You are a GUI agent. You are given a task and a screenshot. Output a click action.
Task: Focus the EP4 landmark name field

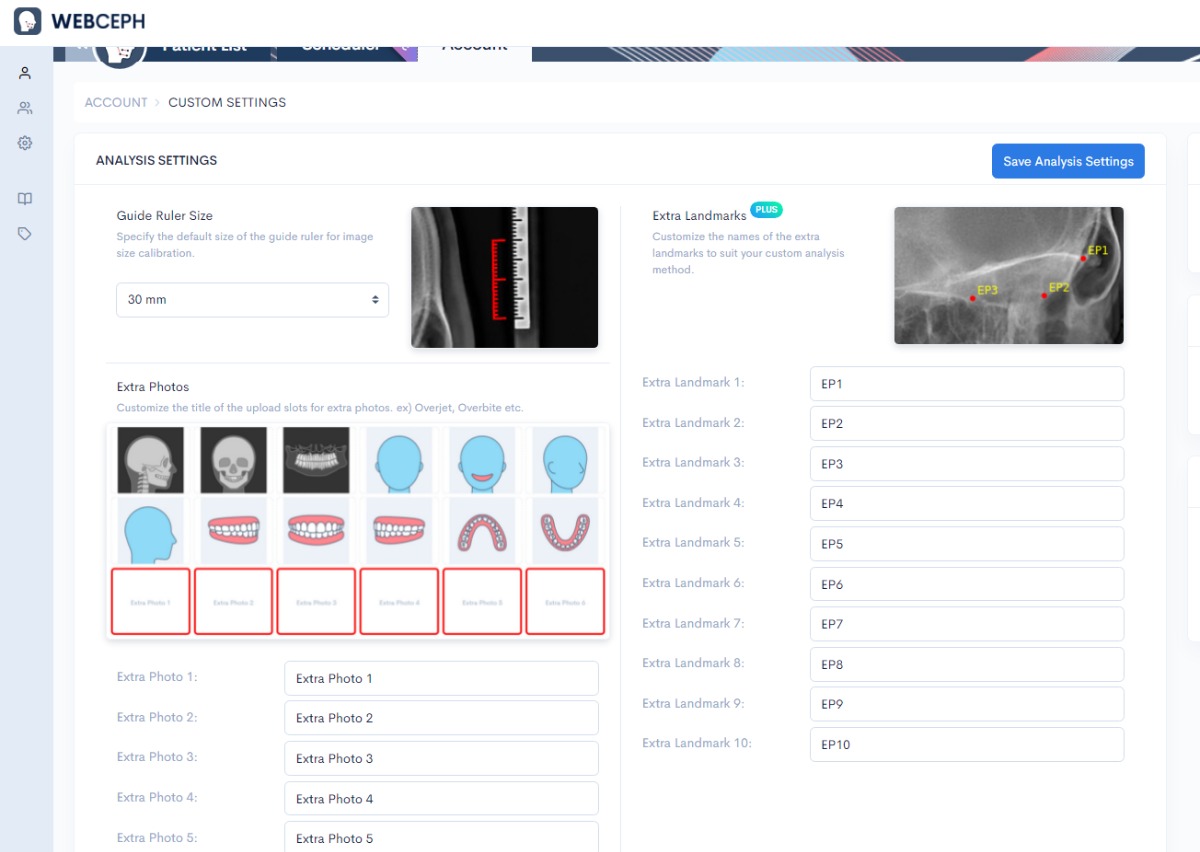point(967,504)
